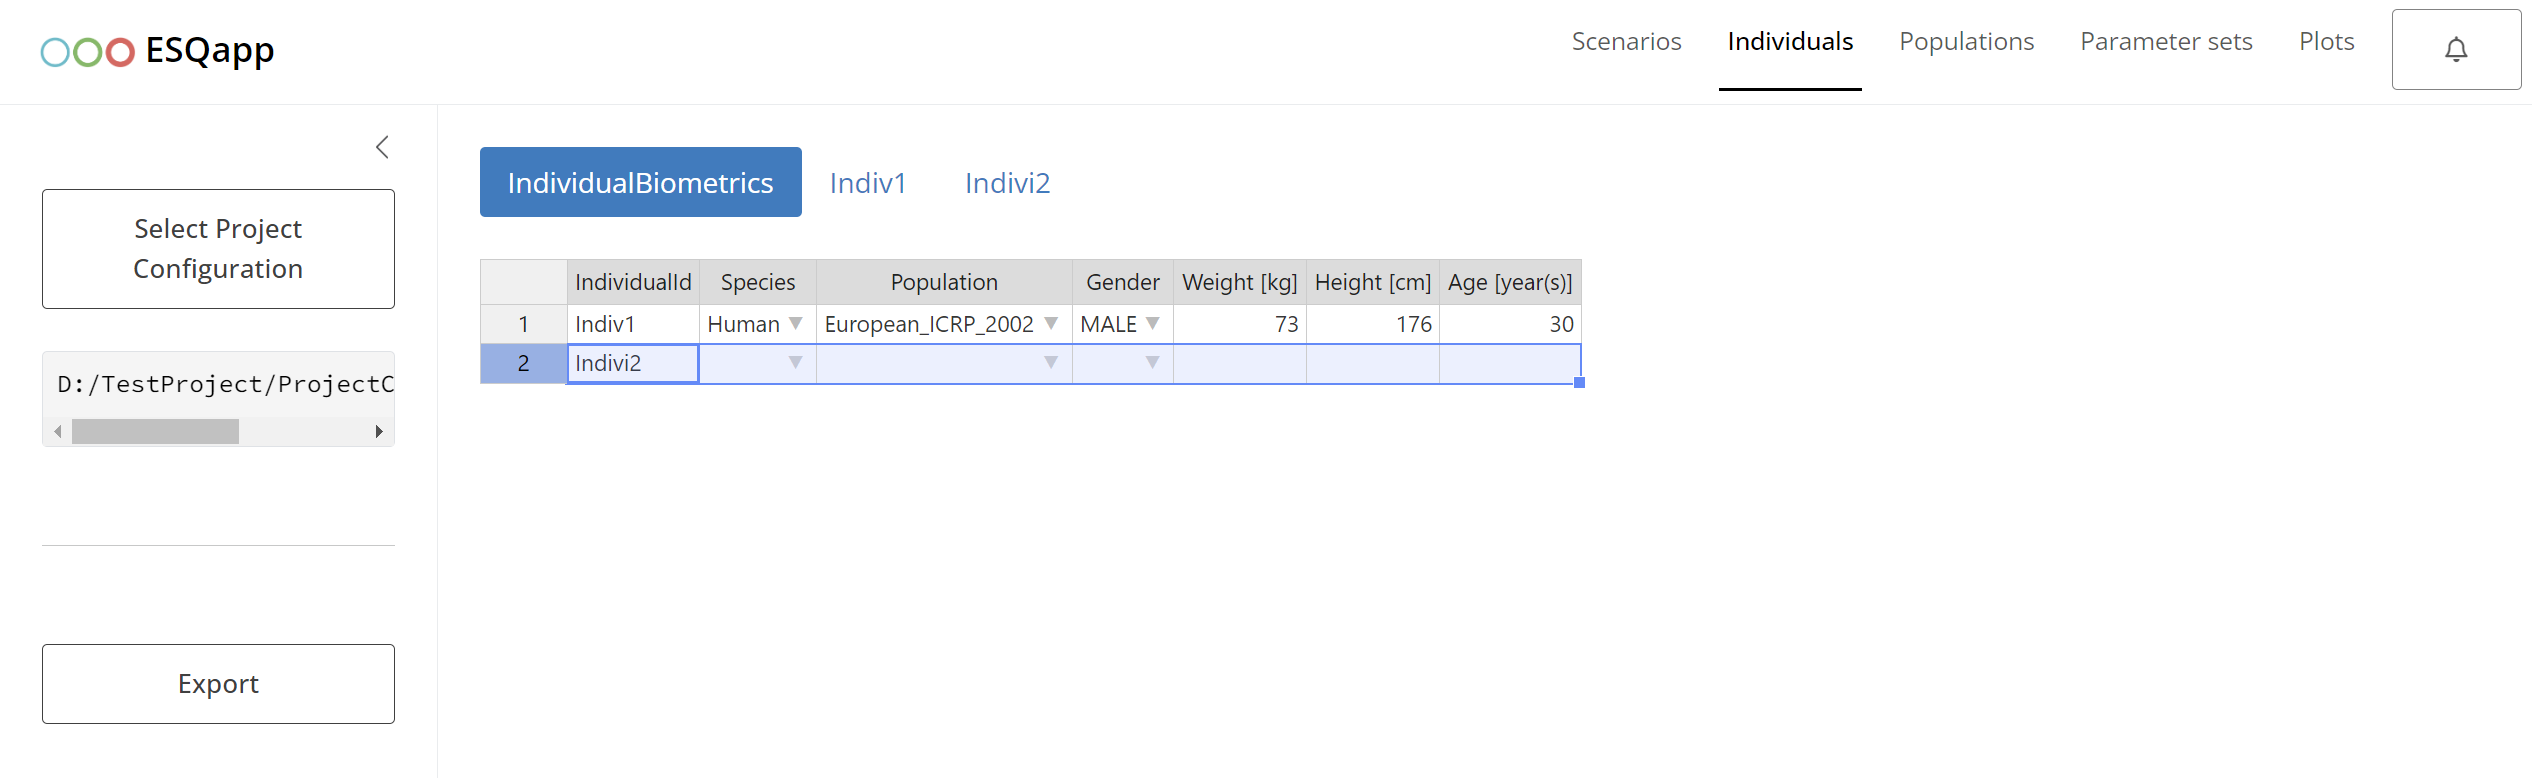
Task: Click the IndividualId column header
Action: click(x=633, y=282)
